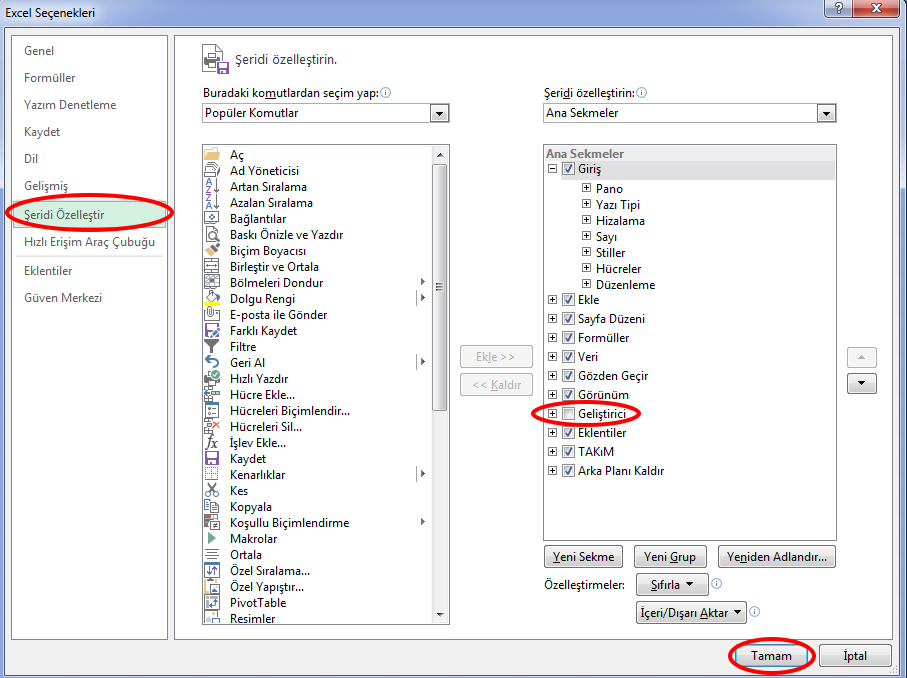This screenshot has height=678, width=907.
Task: Select the İşlev Ekle fx icon
Action: coord(212,443)
